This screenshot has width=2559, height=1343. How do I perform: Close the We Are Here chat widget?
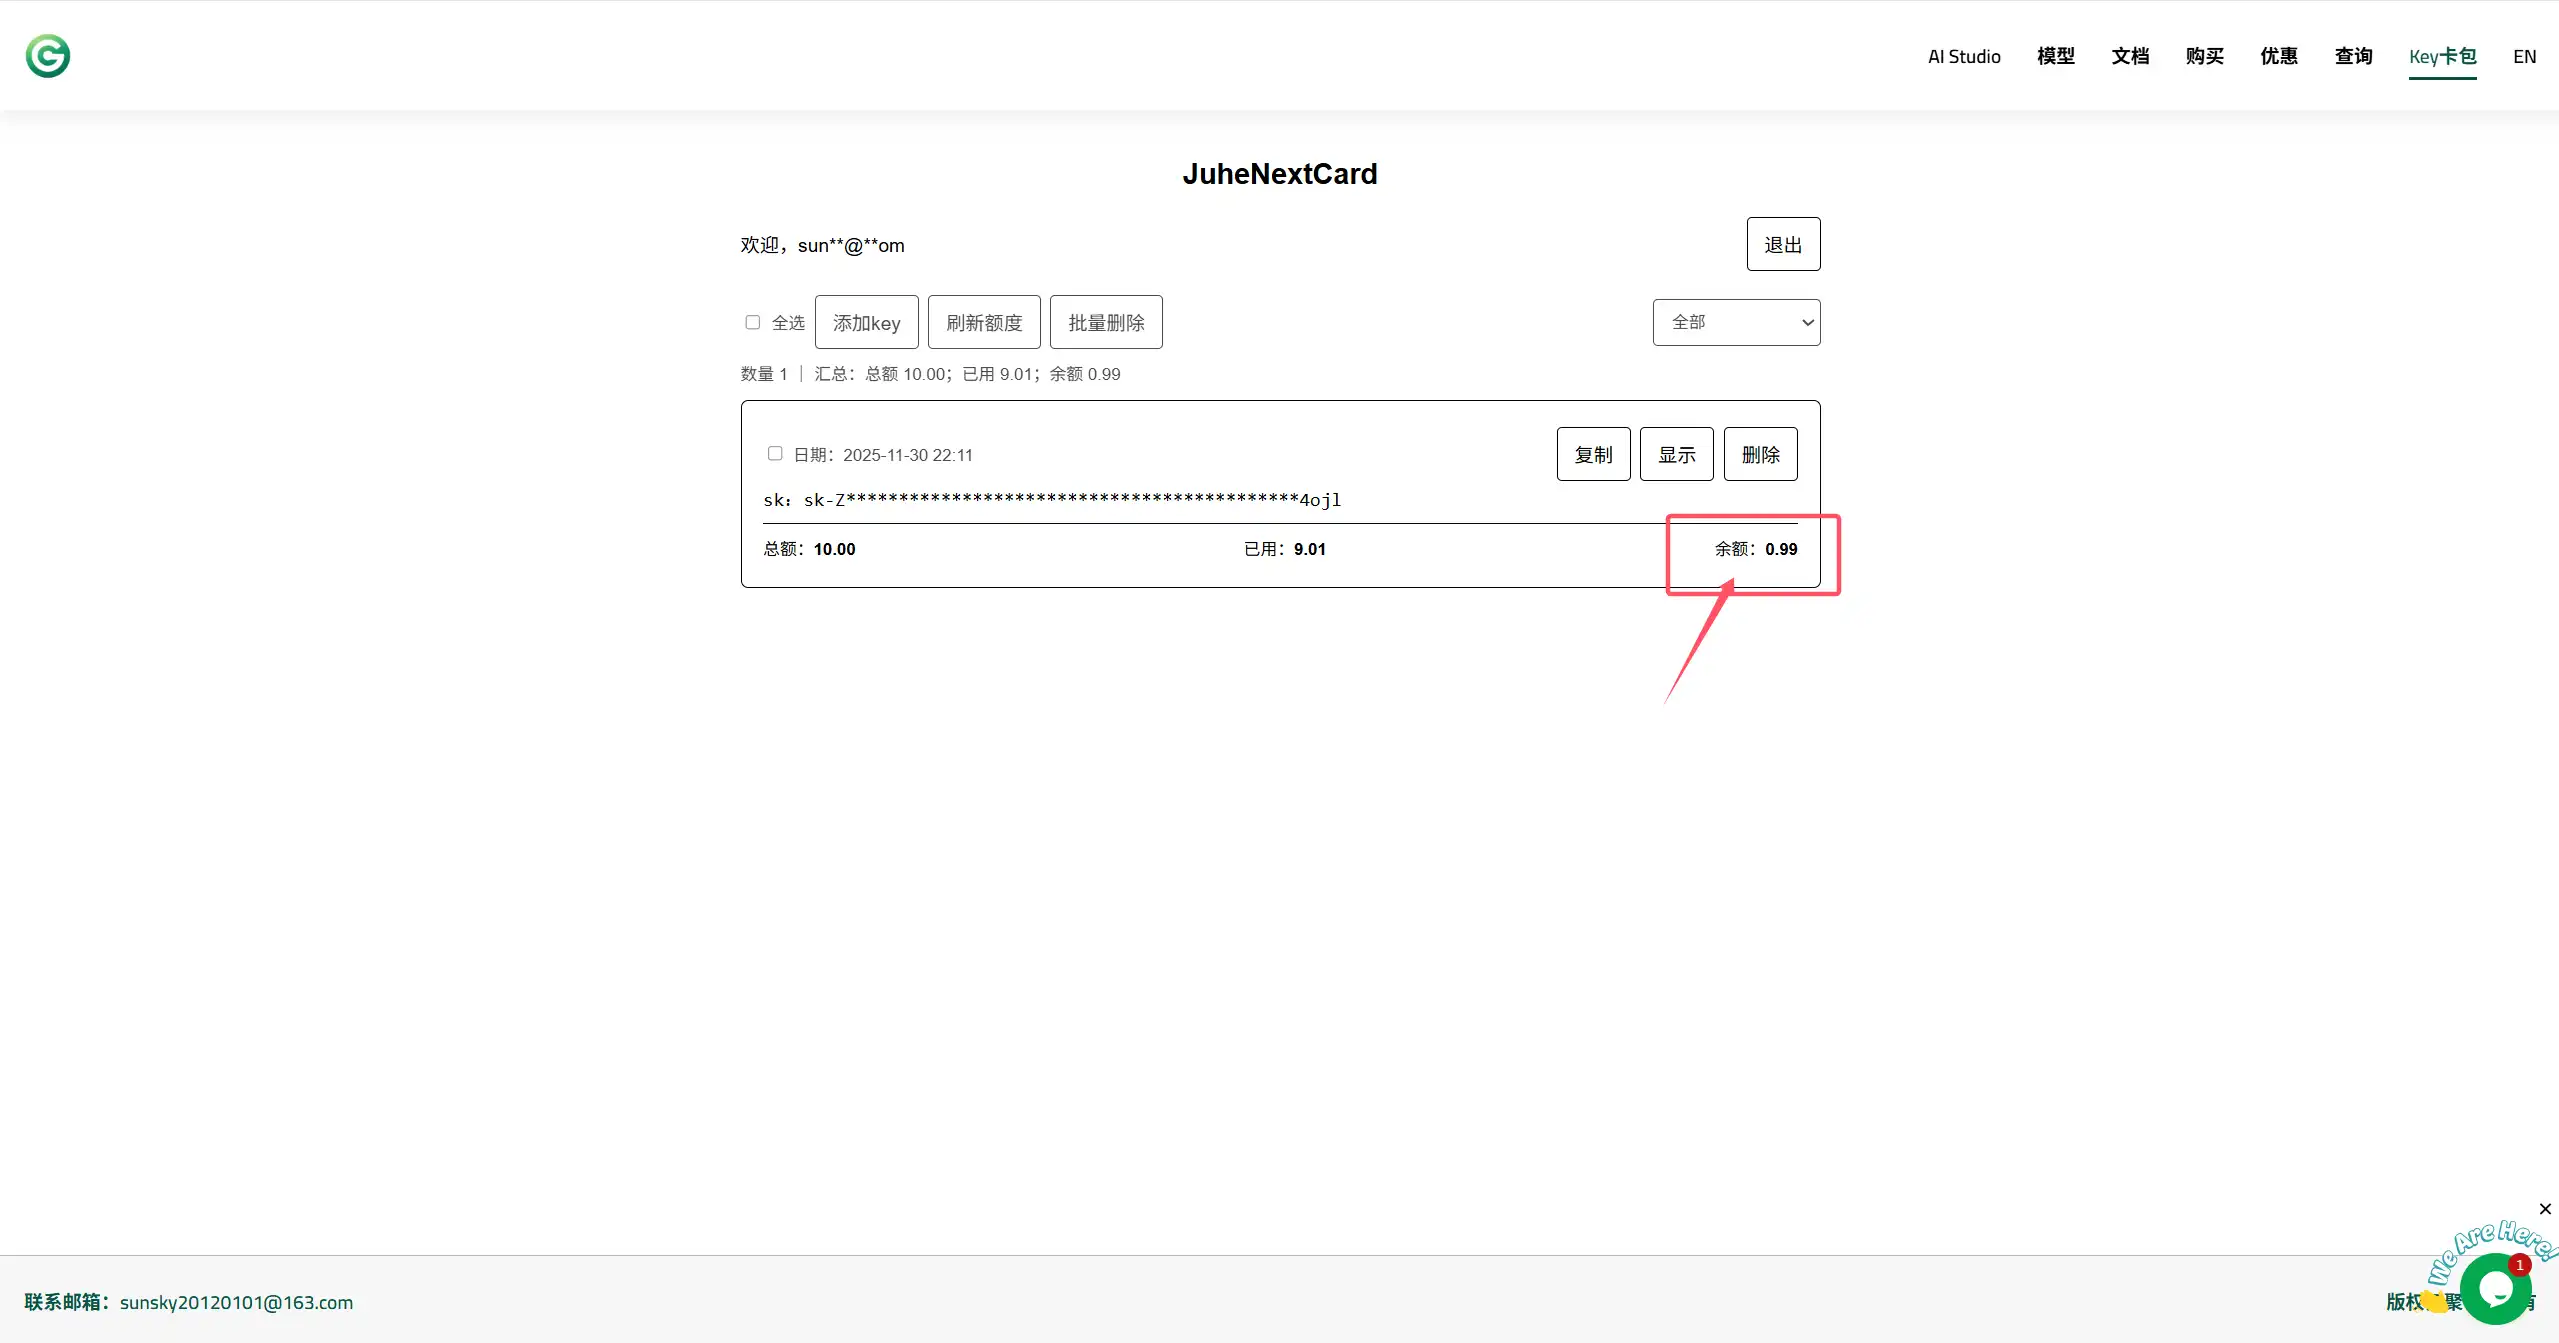(x=2545, y=1209)
